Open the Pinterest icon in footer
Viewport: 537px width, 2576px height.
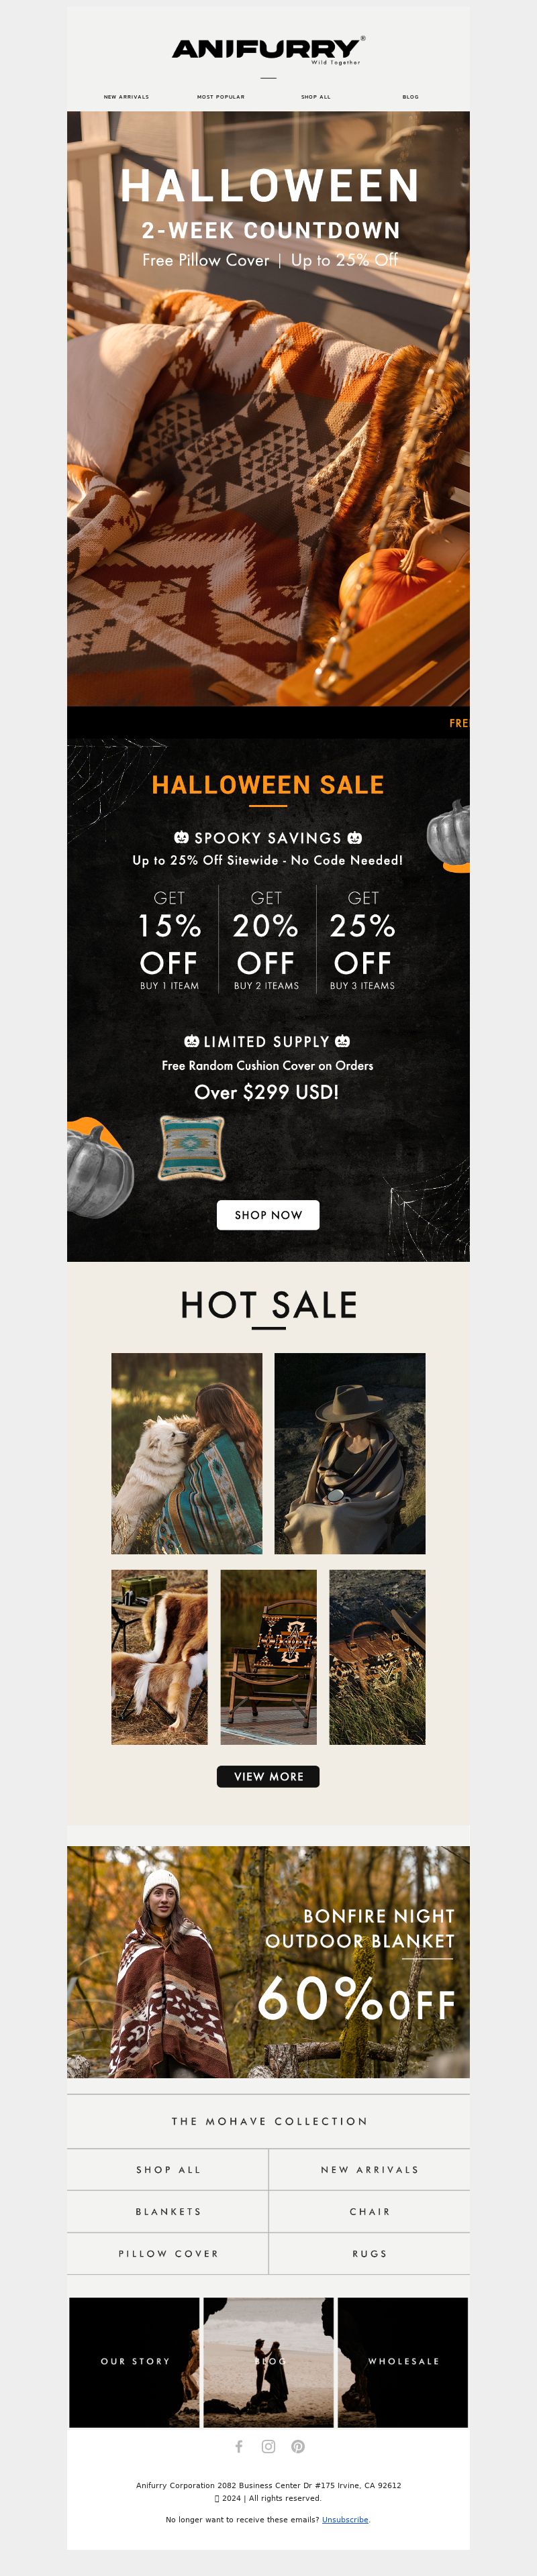(x=298, y=2446)
